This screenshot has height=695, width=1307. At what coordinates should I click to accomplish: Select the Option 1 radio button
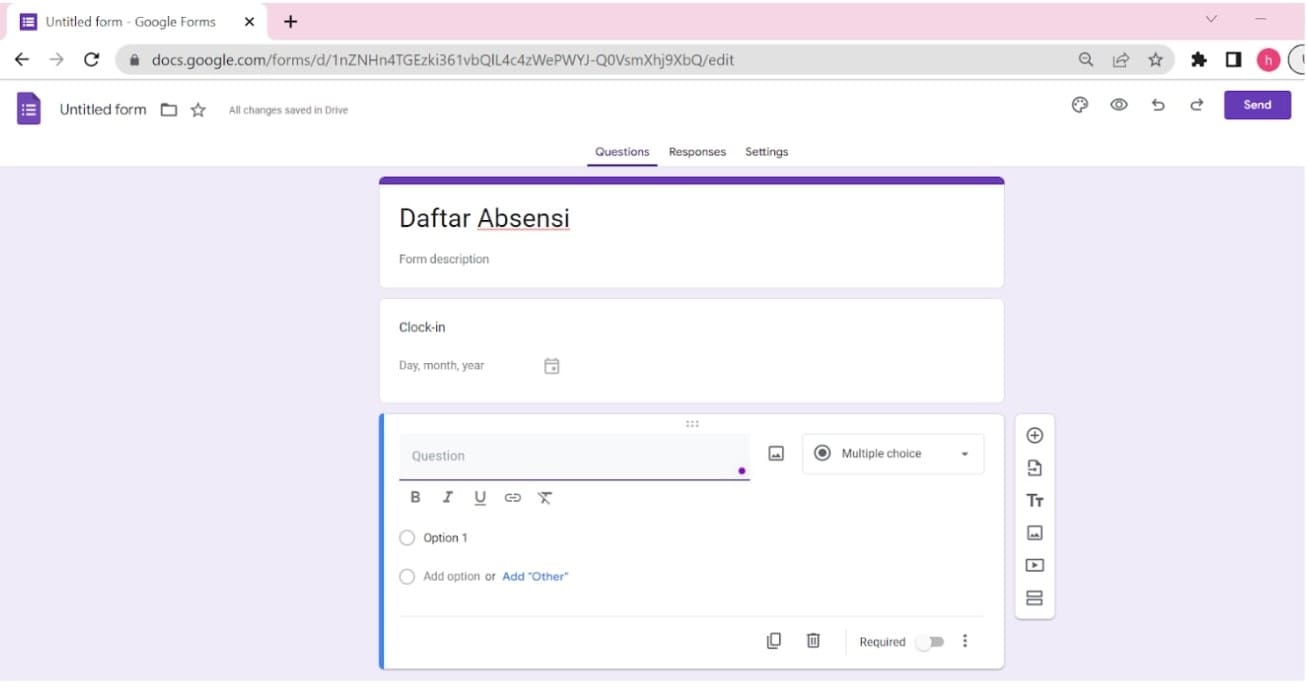point(407,537)
